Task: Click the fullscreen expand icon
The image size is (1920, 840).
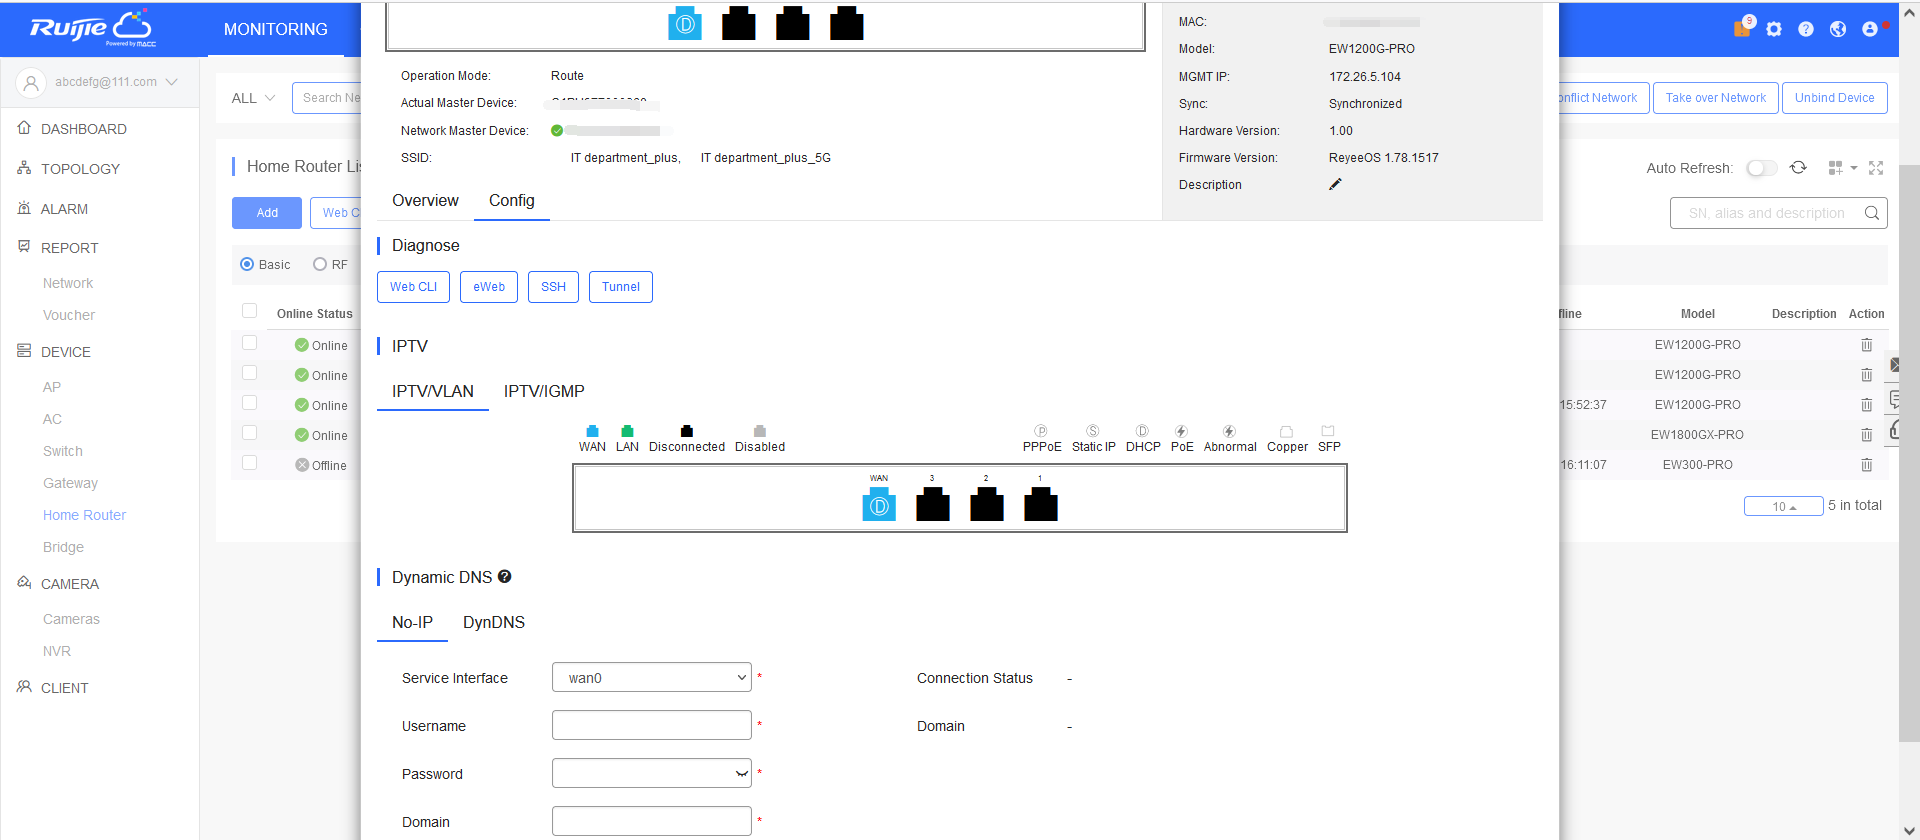Action: click(1876, 168)
